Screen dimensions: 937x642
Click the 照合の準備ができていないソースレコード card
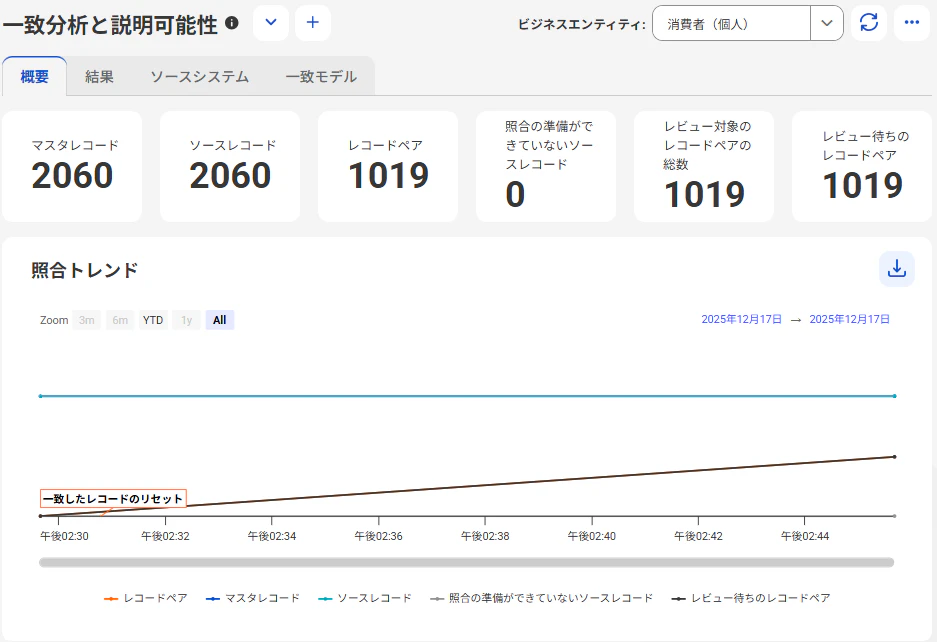(546, 166)
